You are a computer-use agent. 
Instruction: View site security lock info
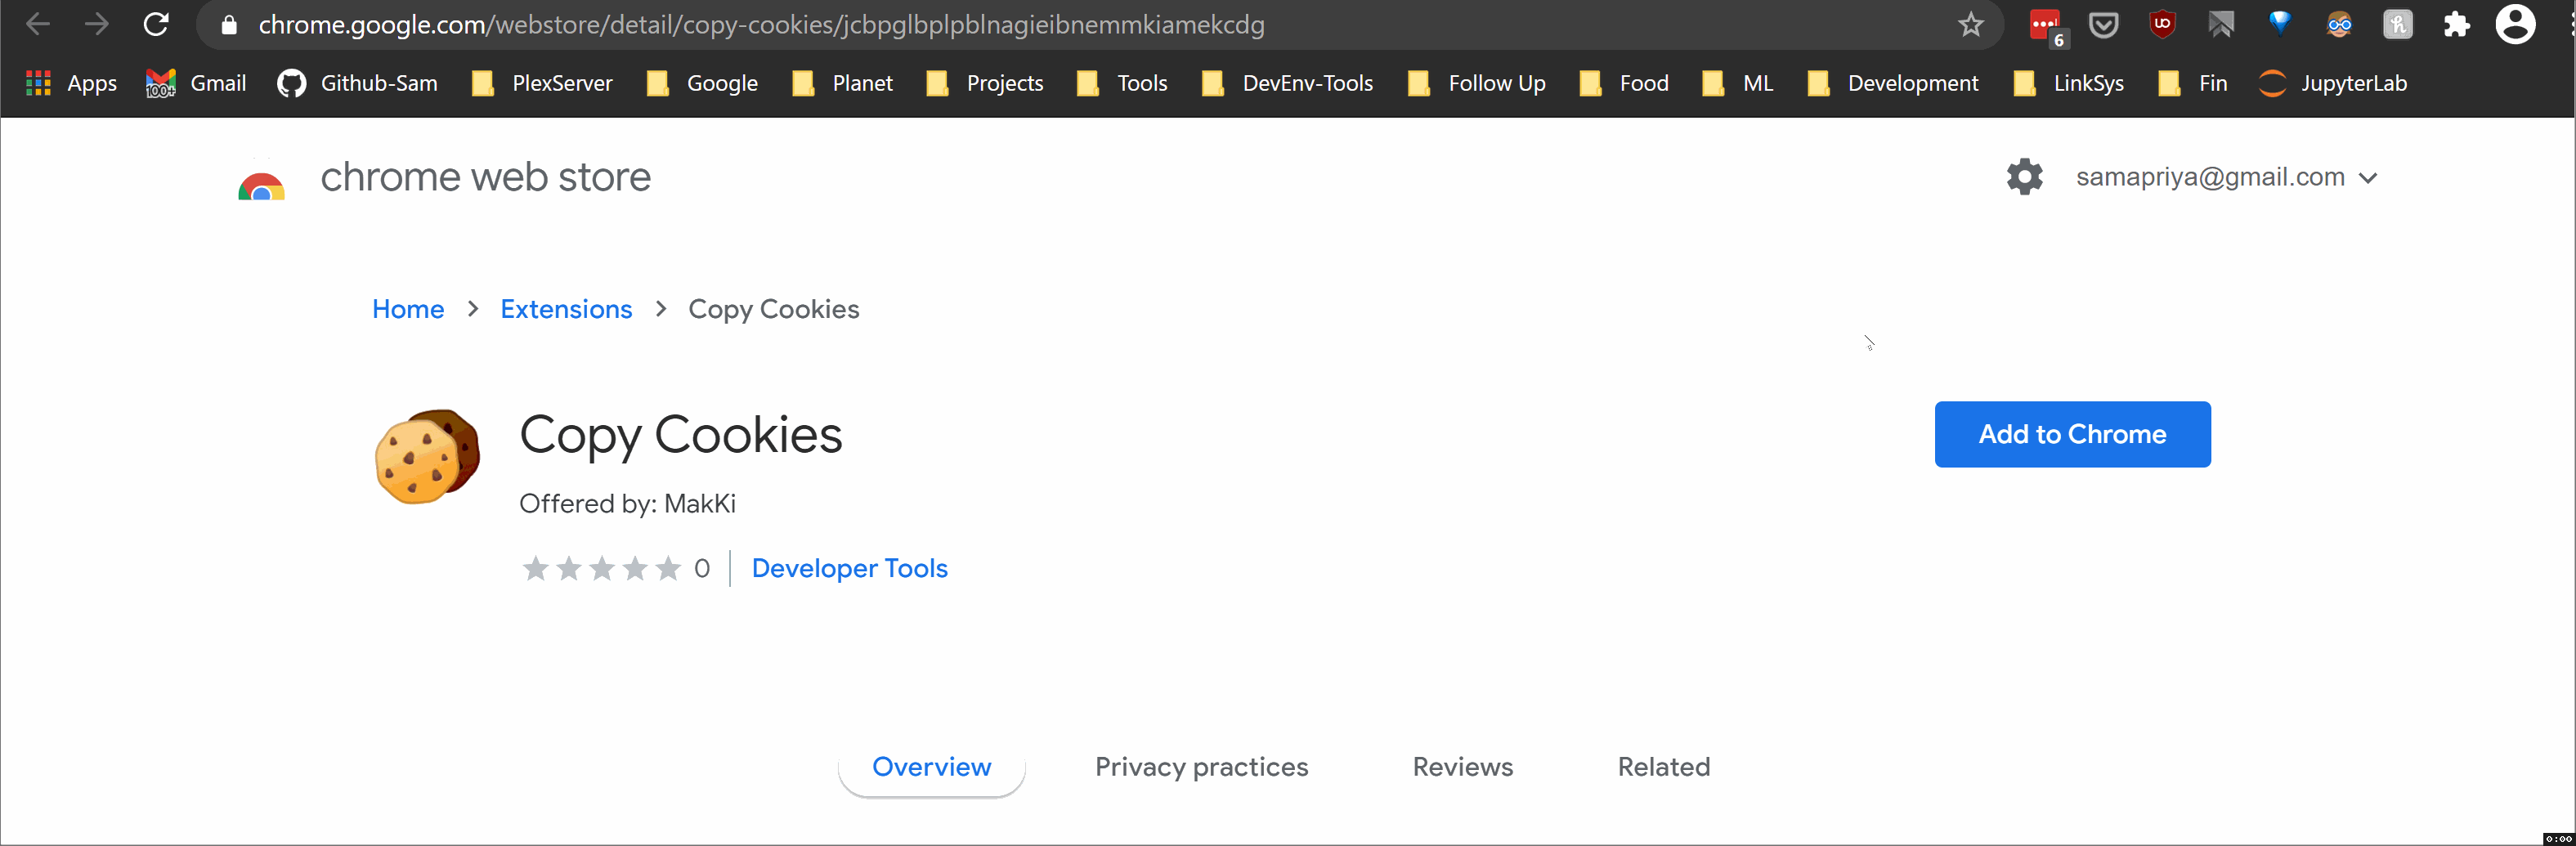tap(229, 25)
